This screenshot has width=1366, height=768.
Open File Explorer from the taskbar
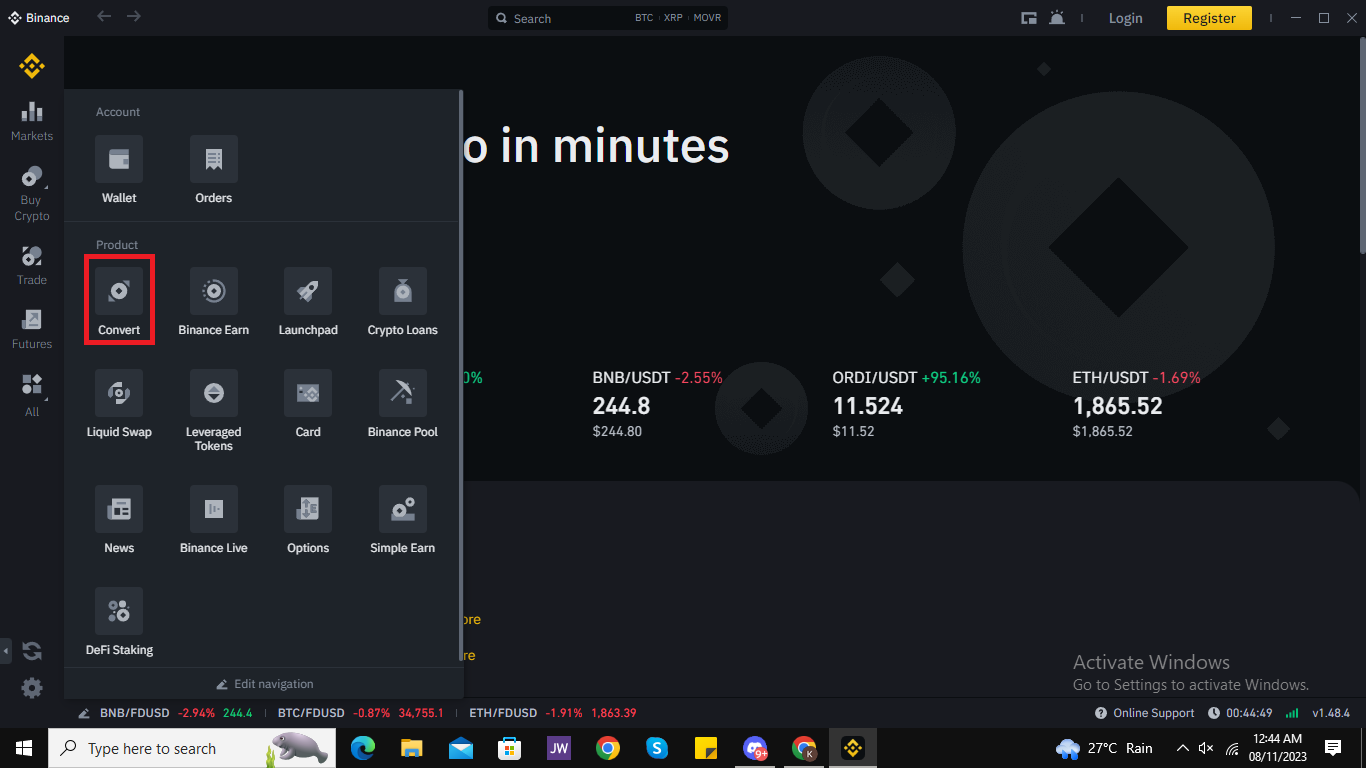pyautogui.click(x=412, y=748)
